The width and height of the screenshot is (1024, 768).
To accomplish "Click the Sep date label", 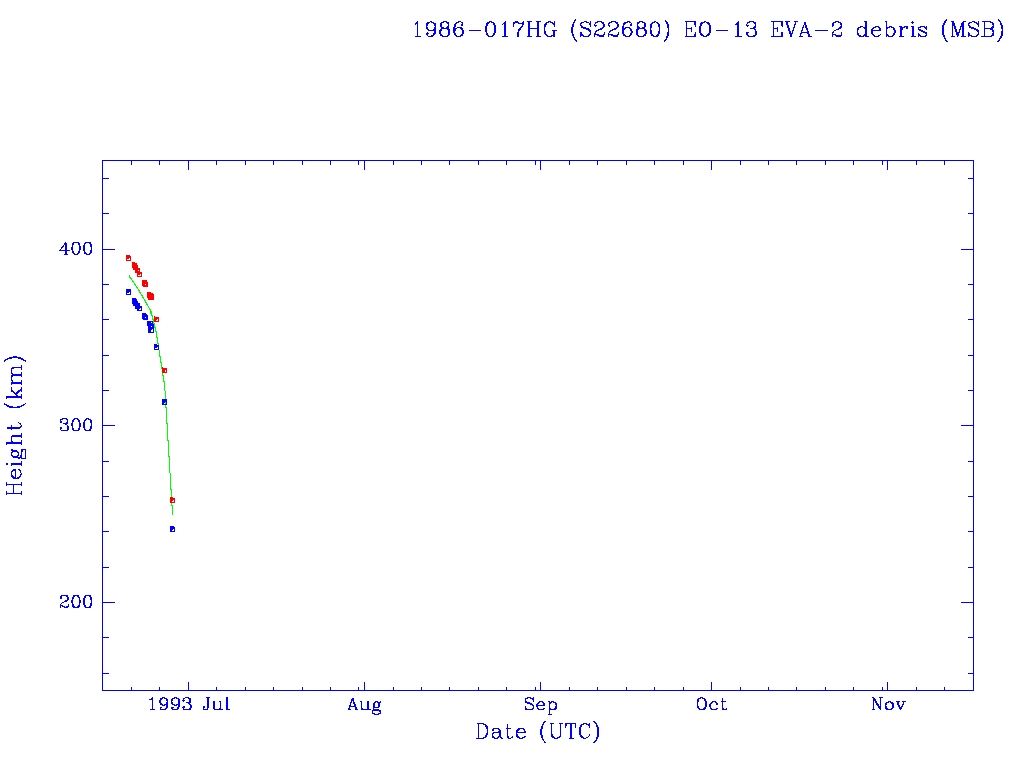I will [540, 705].
